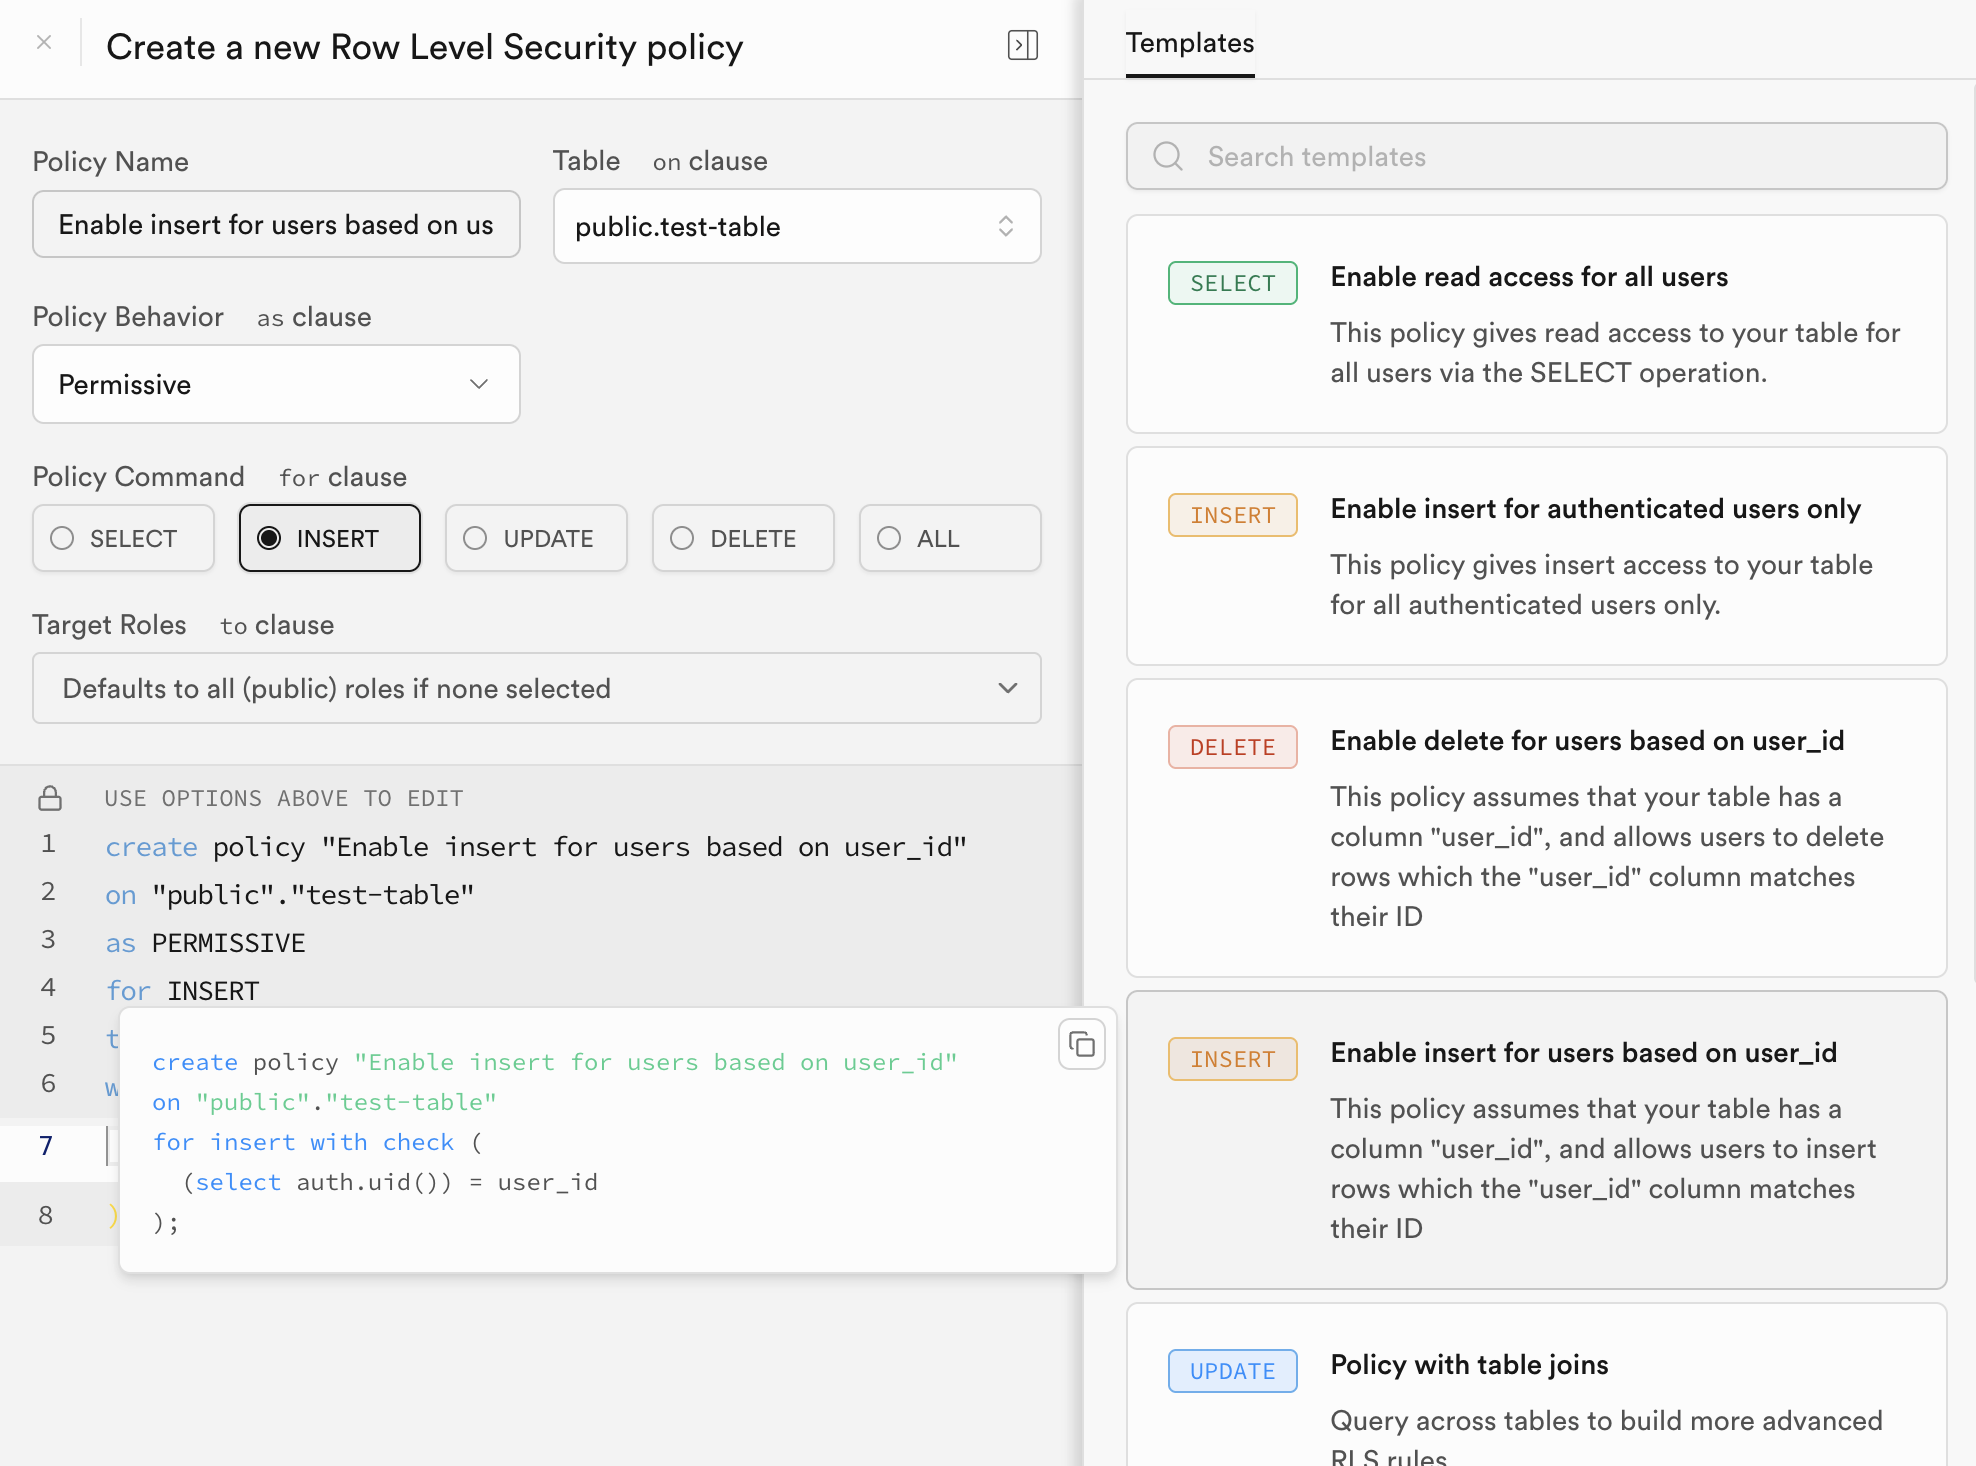This screenshot has height=1466, width=1976.
Task: Apply the 'Enable read access for all users' template
Action: tap(1536, 324)
